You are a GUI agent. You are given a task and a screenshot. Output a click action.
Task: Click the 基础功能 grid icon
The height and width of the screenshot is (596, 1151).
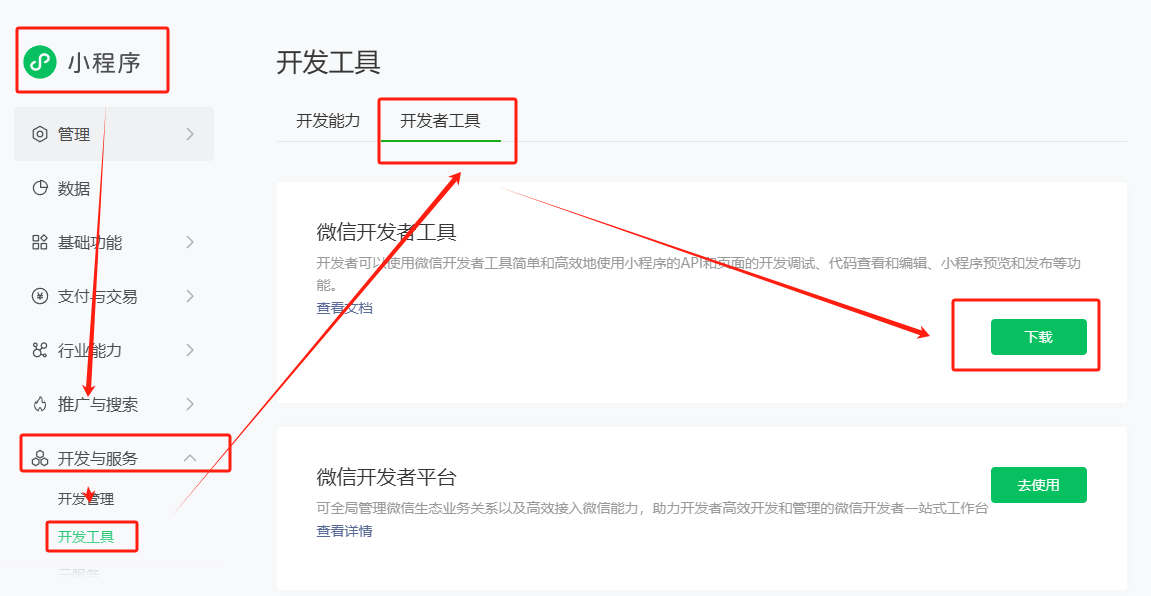click(40, 242)
